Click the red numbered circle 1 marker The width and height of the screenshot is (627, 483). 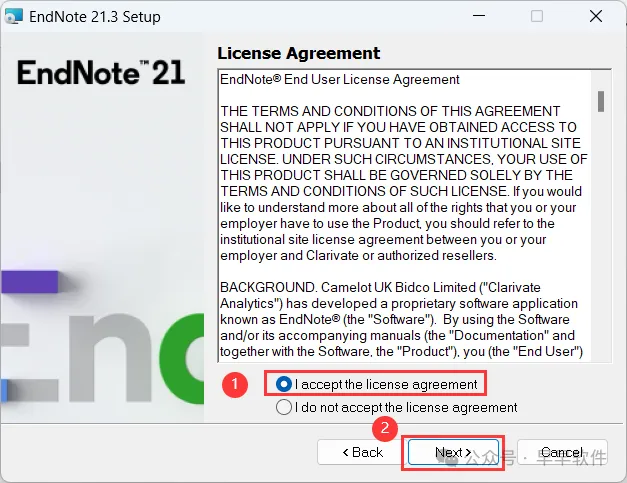click(x=235, y=384)
